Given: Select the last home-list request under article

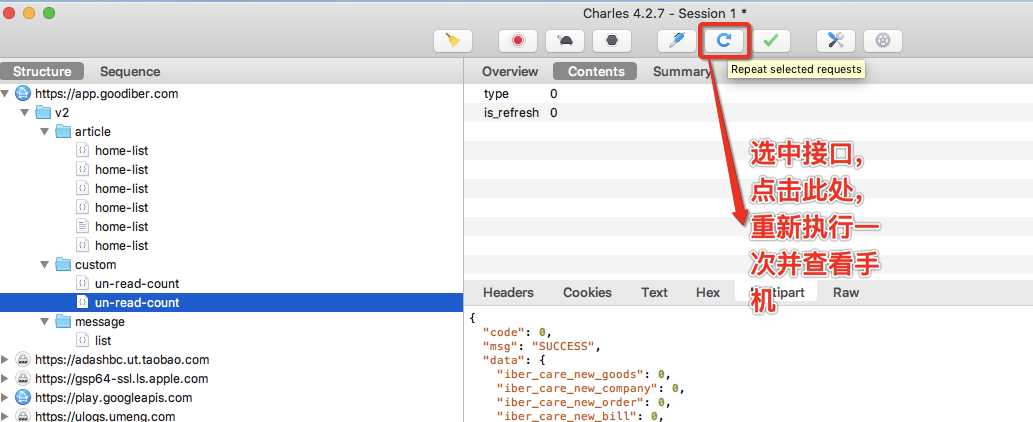Looking at the screenshot, I should (x=121, y=246).
